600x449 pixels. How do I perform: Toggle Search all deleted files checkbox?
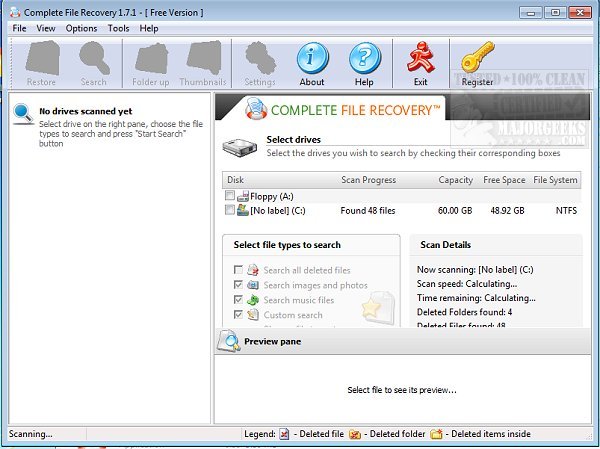pyautogui.click(x=238, y=270)
